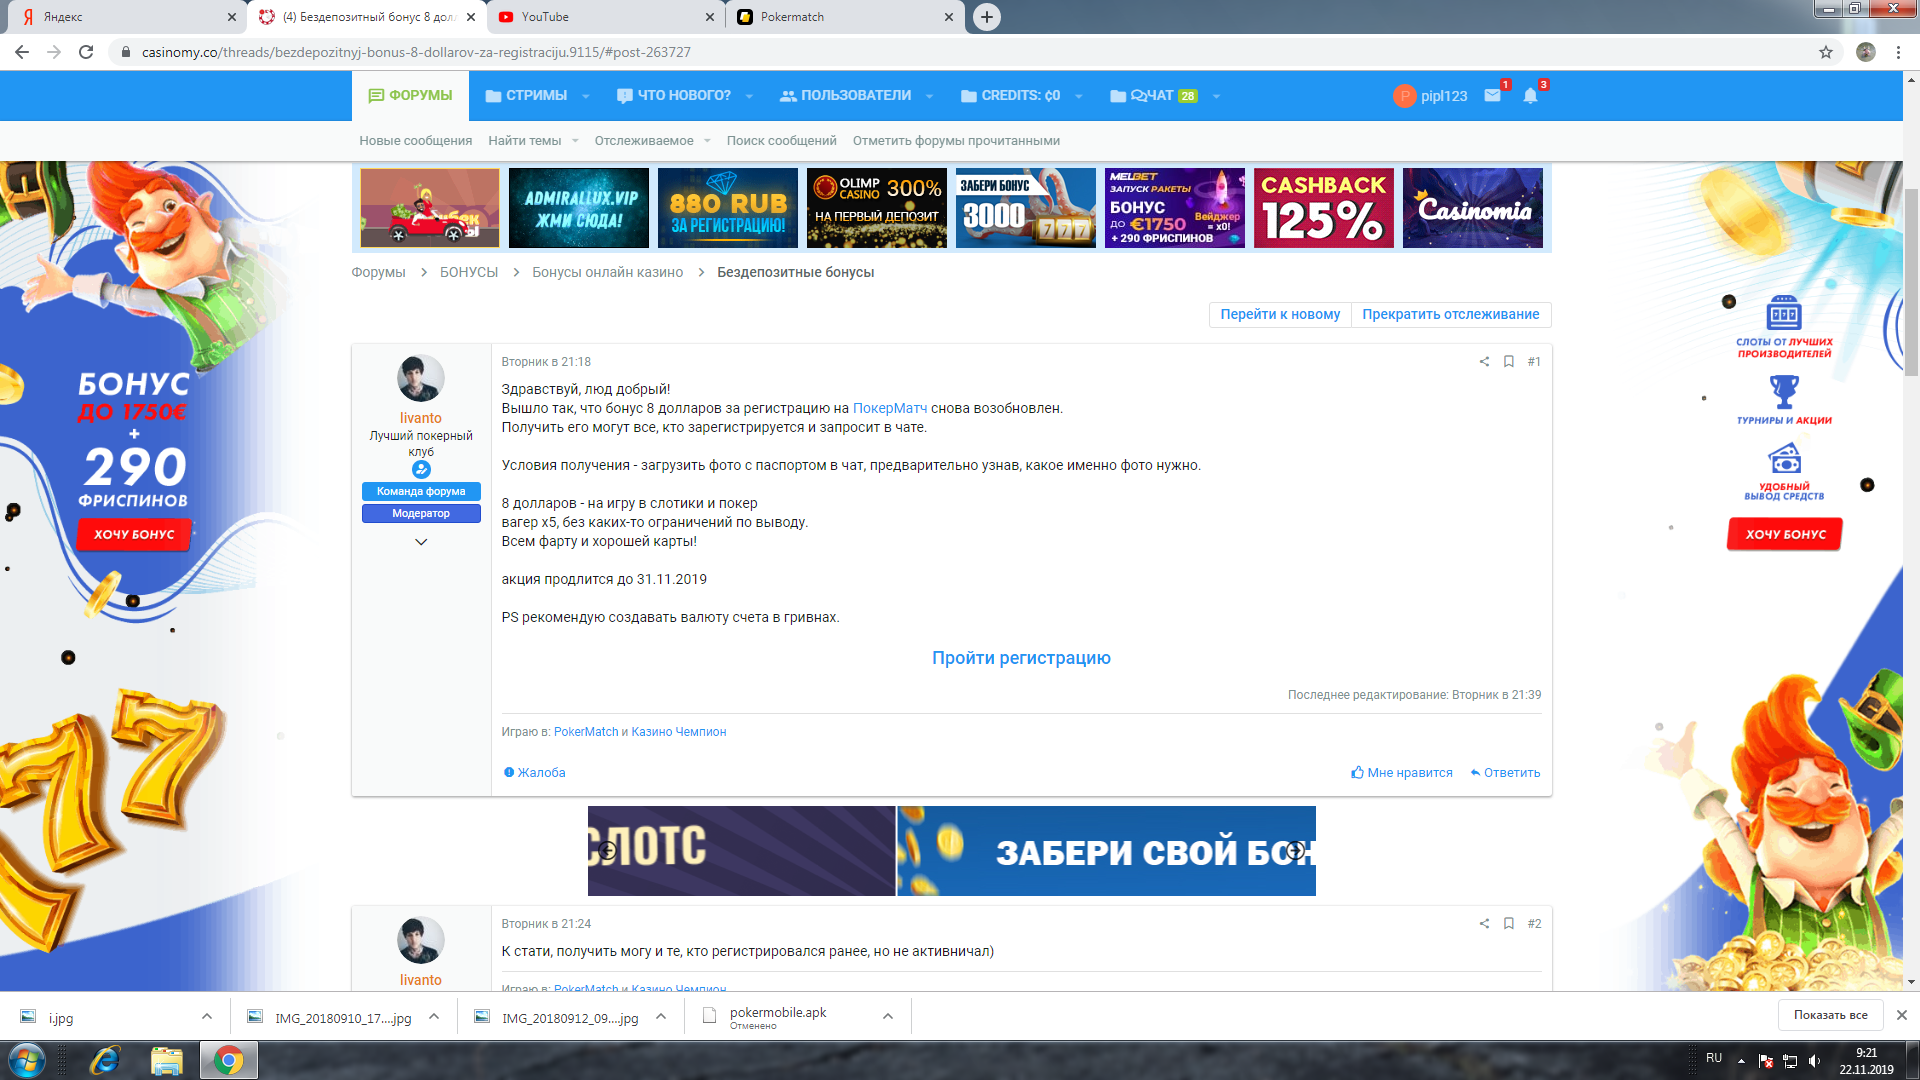
Task: Click the Chrome profile avatar icon
Action: point(1866,52)
